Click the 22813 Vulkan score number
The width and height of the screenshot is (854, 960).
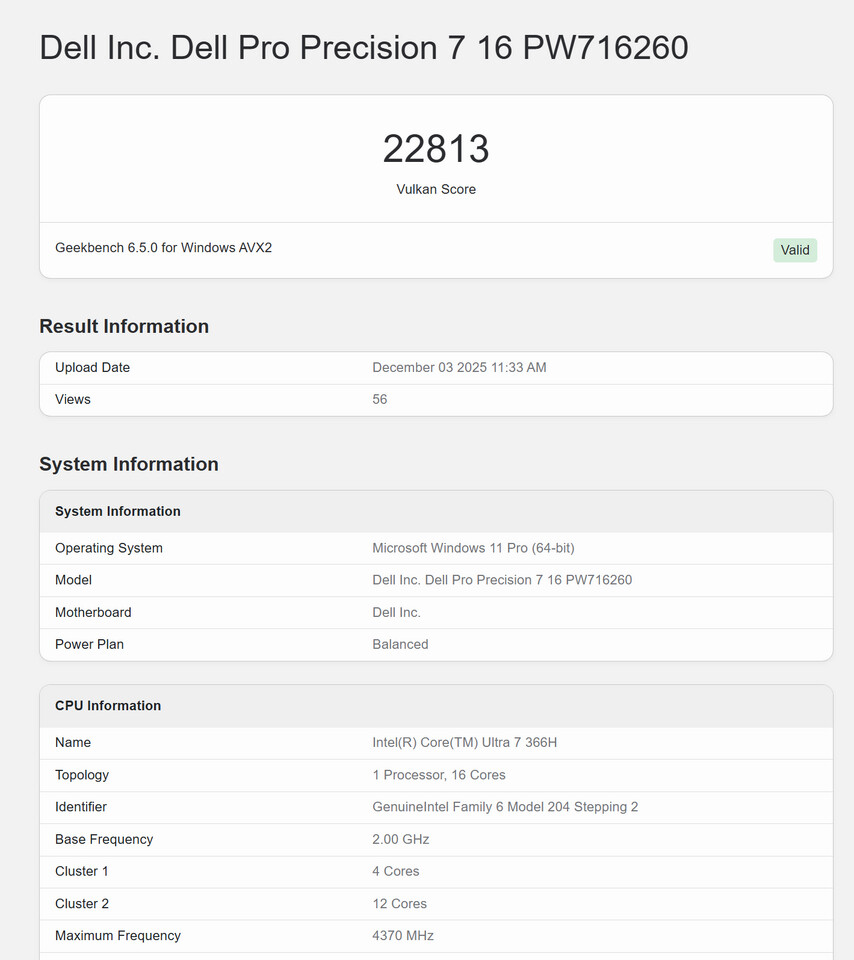[436, 149]
